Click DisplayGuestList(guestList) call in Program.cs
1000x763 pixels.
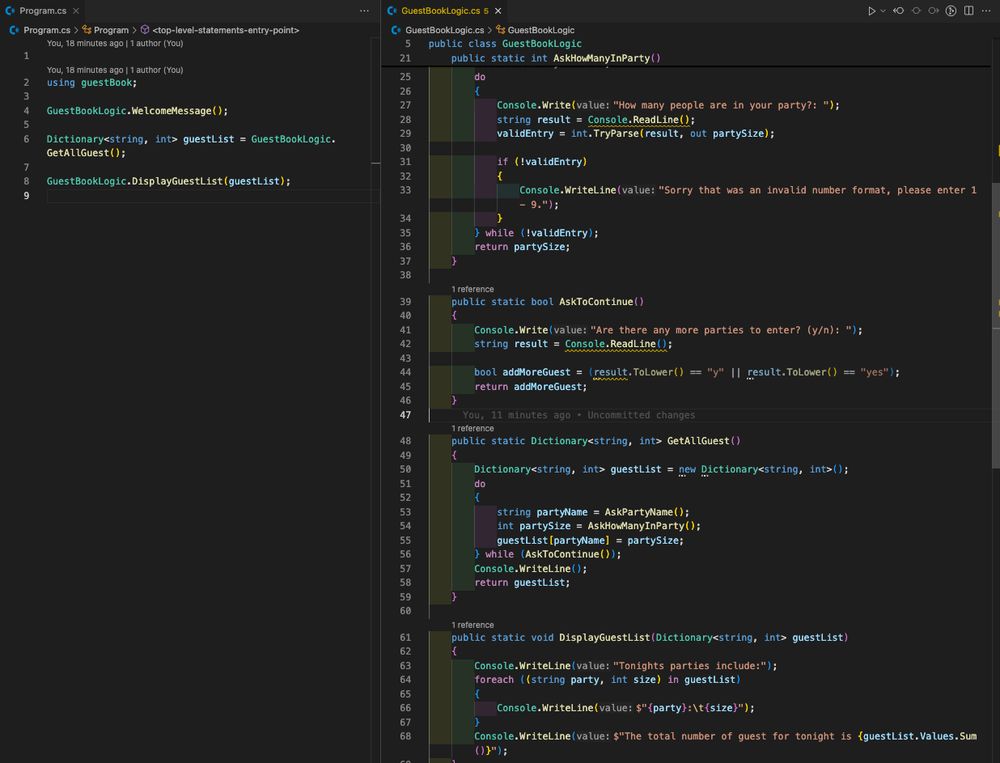168,181
